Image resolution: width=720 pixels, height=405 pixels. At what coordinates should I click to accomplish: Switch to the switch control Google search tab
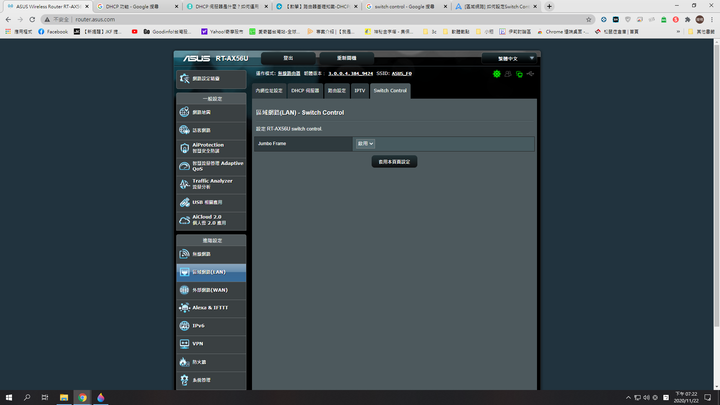pyautogui.click(x=405, y=6)
